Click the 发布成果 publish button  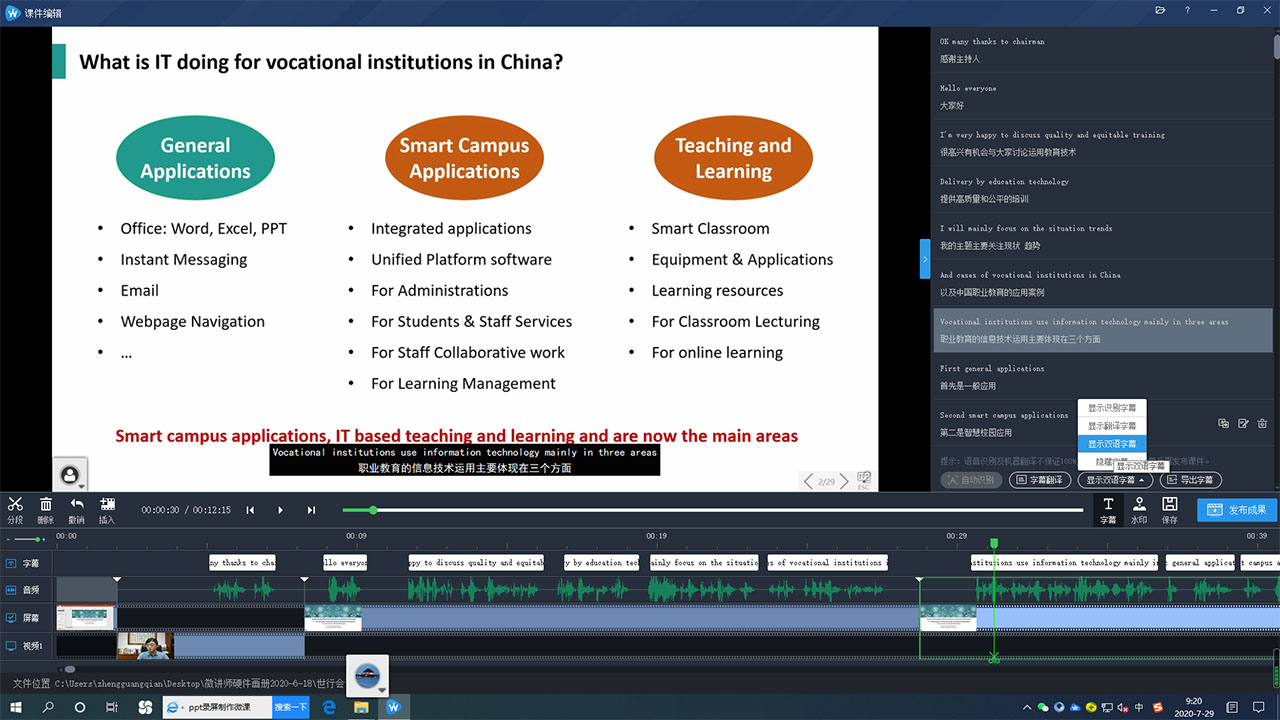coord(1237,510)
